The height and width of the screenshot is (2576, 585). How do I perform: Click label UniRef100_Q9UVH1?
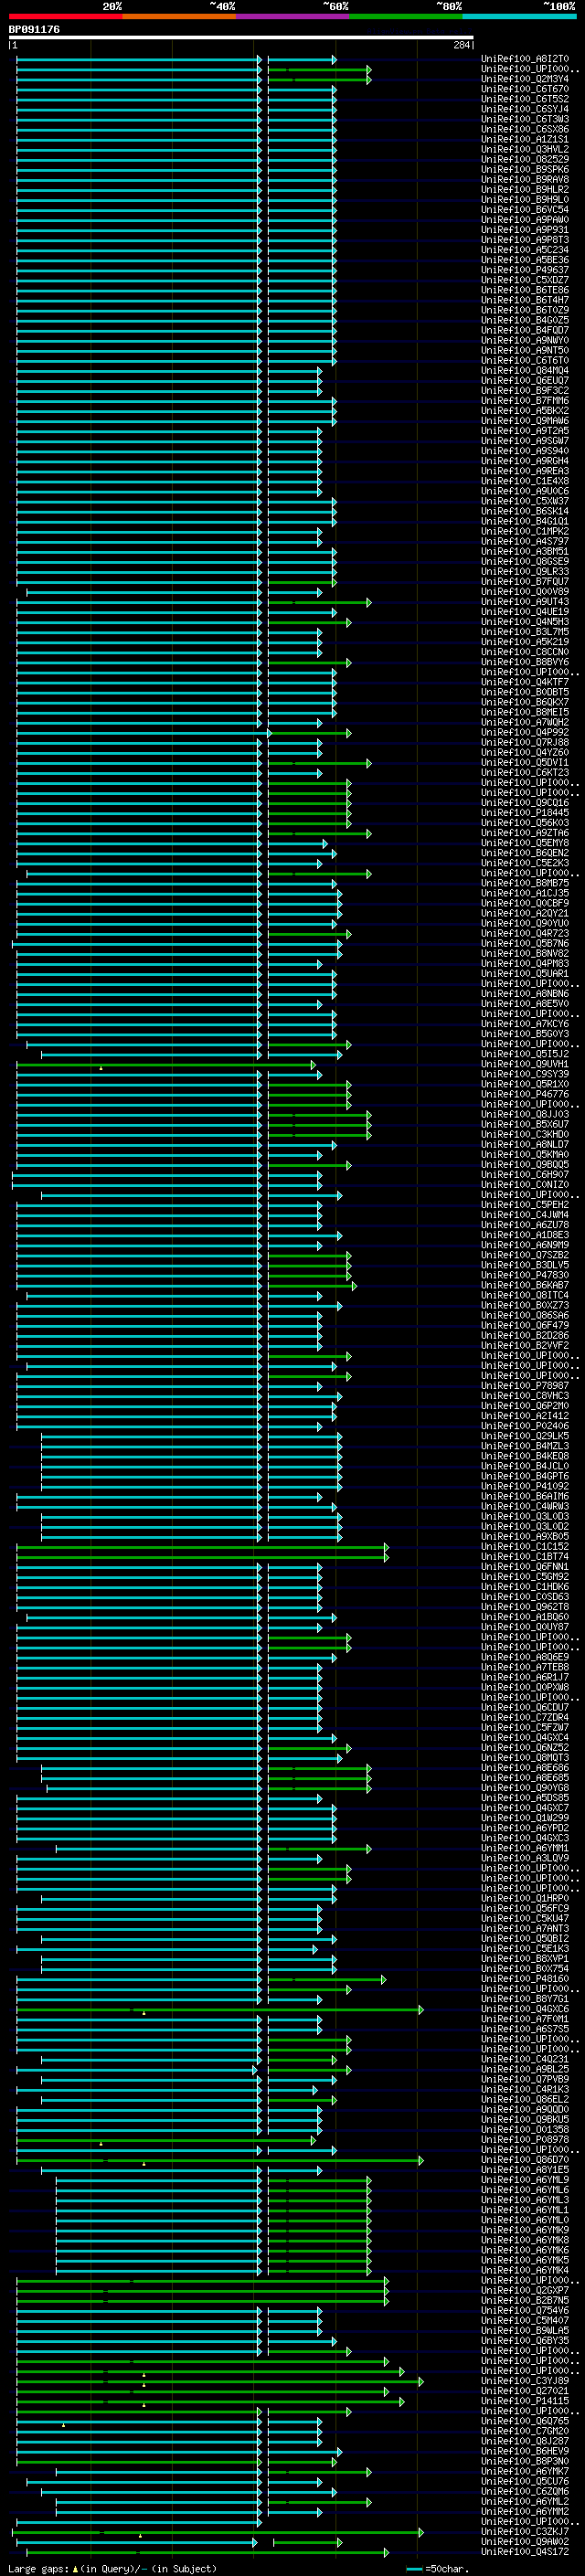pyautogui.click(x=525, y=1064)
